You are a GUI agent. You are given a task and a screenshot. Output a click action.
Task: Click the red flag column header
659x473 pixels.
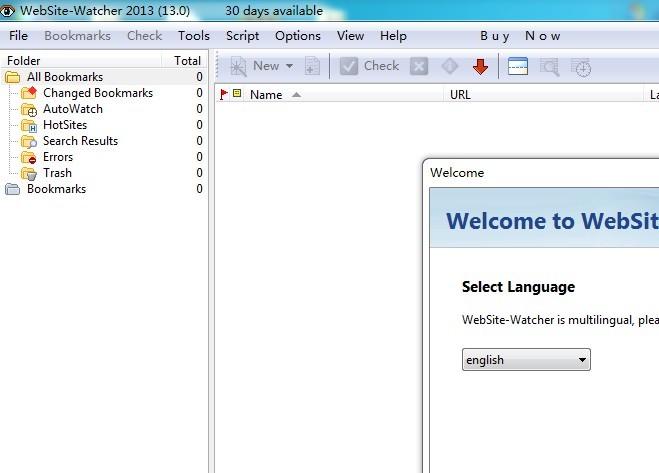click(224, 95)
